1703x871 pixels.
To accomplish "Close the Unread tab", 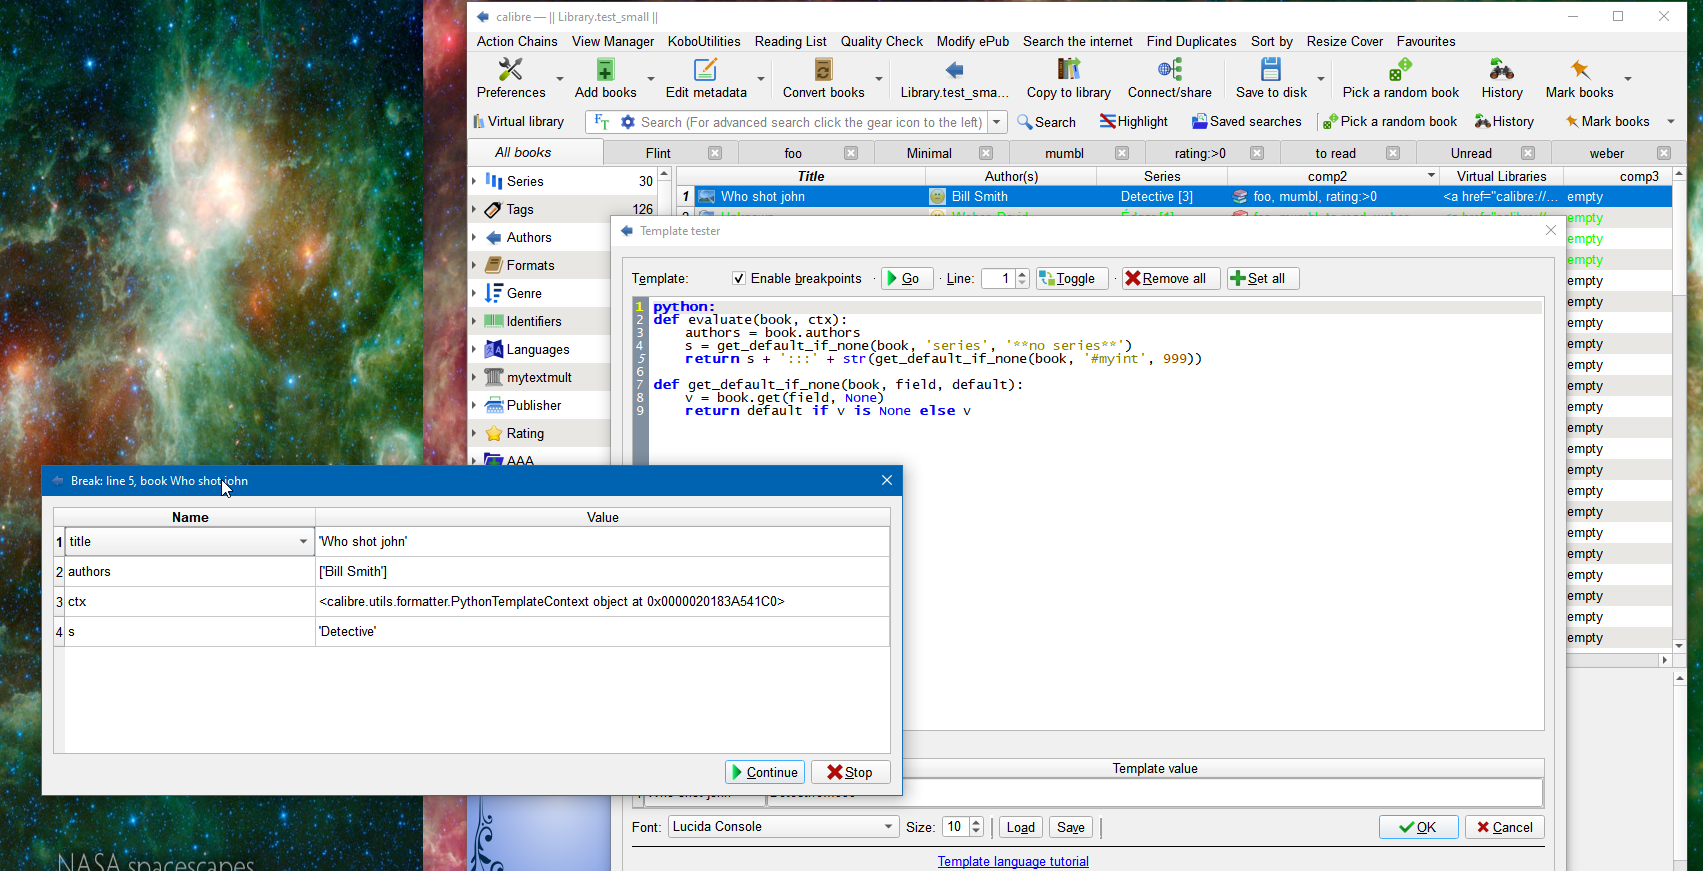I will [1528, 153].
